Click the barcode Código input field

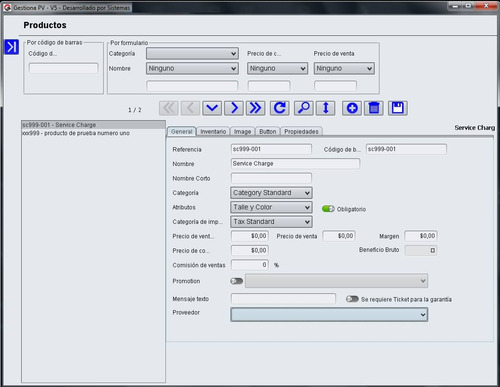pyautogui.click(x=63, y=68)
